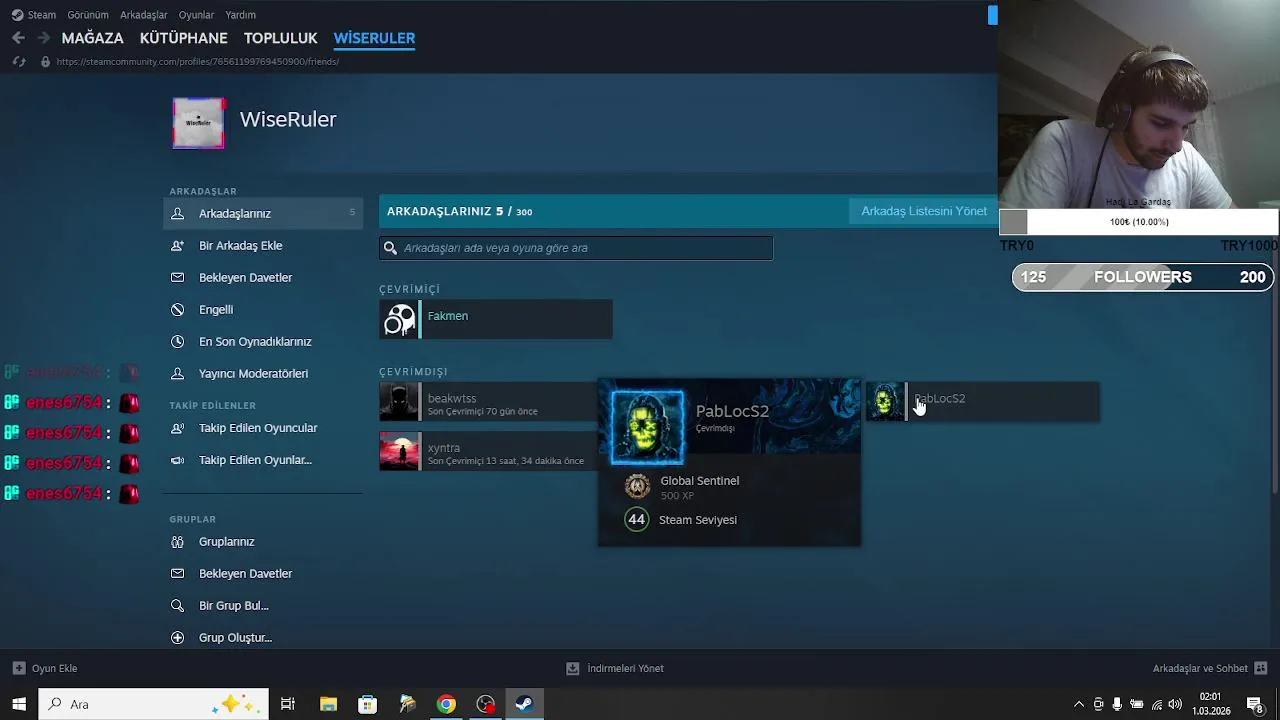1280x720 pixels.
Task: Open Fakmen's avatar
Action: click(x=399, y=320)
